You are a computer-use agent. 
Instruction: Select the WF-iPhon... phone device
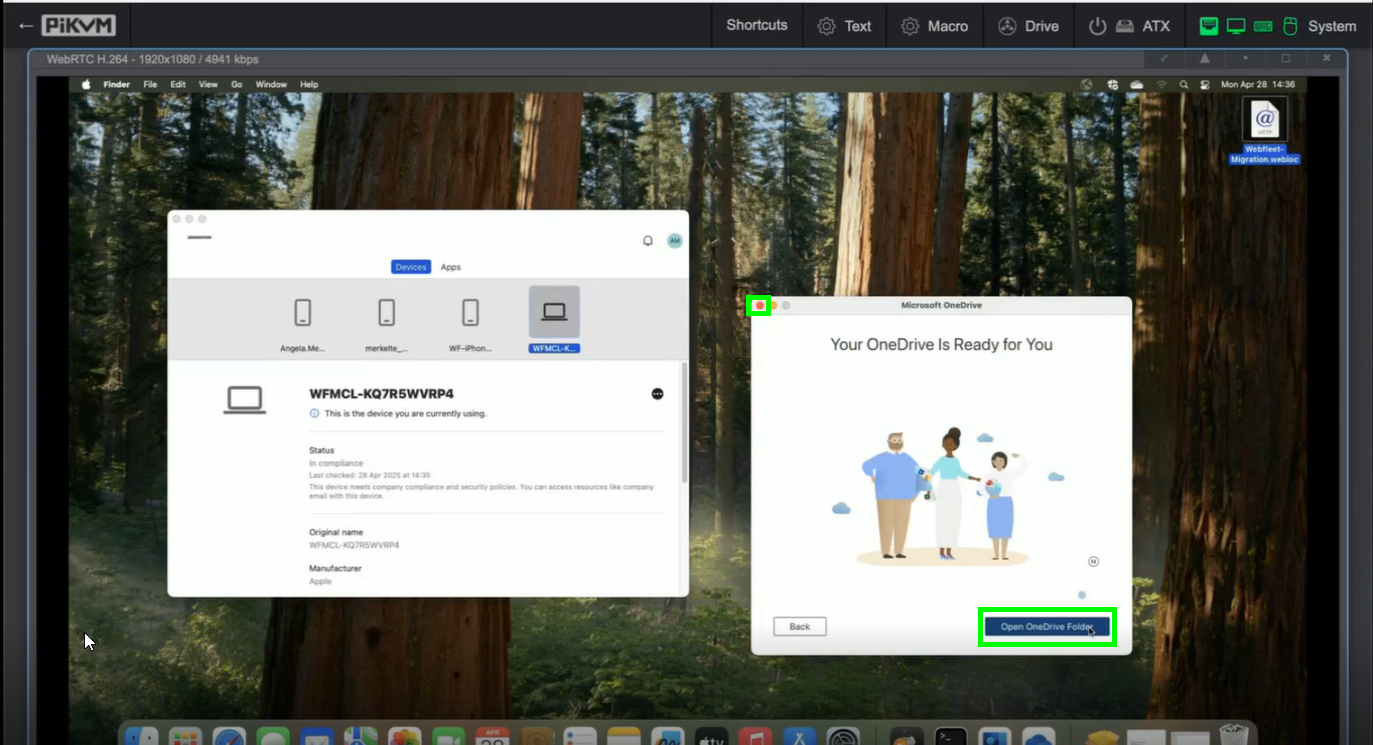pyautogui.click(x=470, y=322)
